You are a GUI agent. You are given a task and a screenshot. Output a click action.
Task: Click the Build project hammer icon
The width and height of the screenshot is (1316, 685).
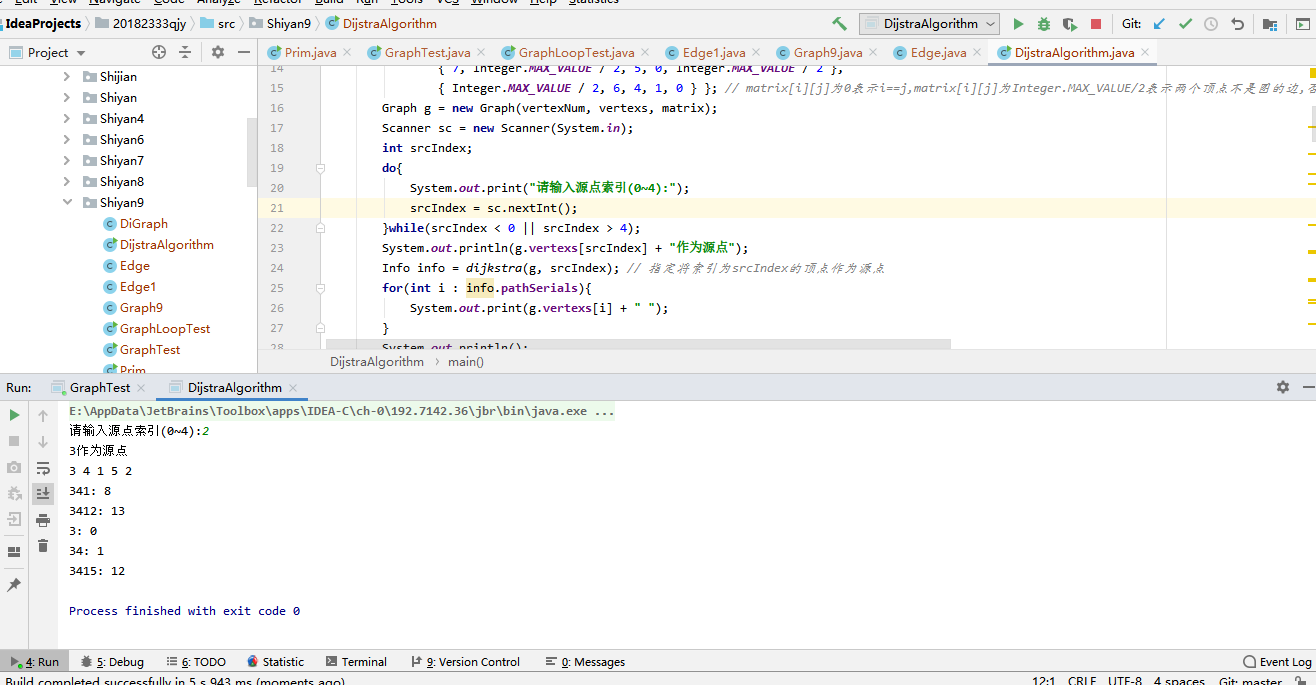(839, 24)
